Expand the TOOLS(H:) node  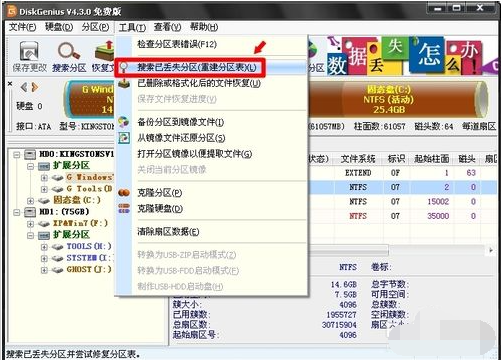coord(44,247)
